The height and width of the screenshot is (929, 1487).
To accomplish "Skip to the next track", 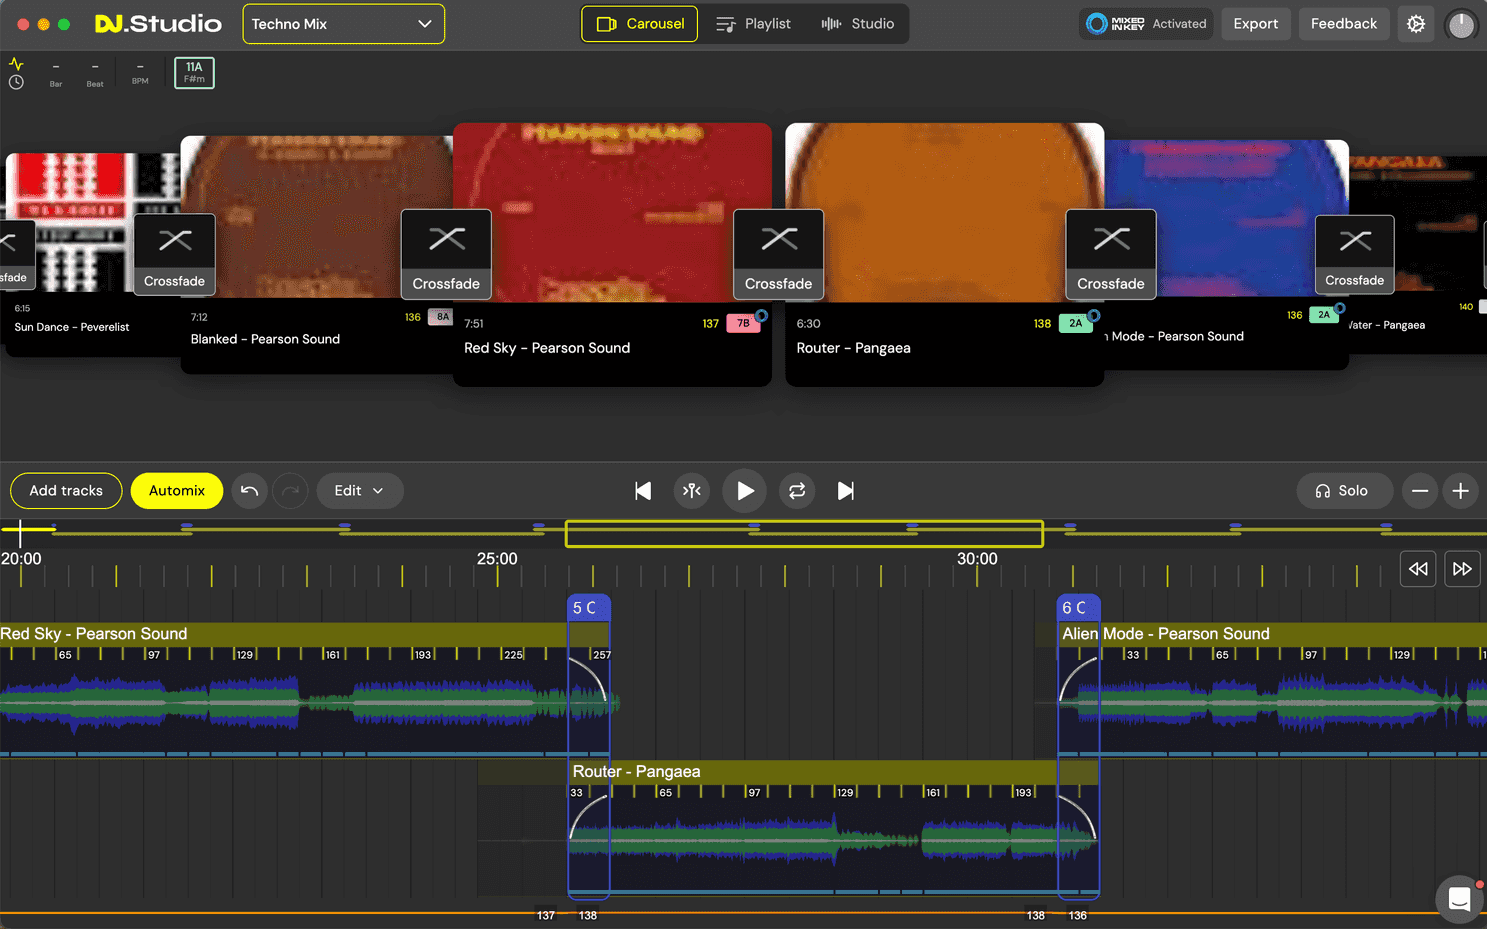I will coord(846,491).
